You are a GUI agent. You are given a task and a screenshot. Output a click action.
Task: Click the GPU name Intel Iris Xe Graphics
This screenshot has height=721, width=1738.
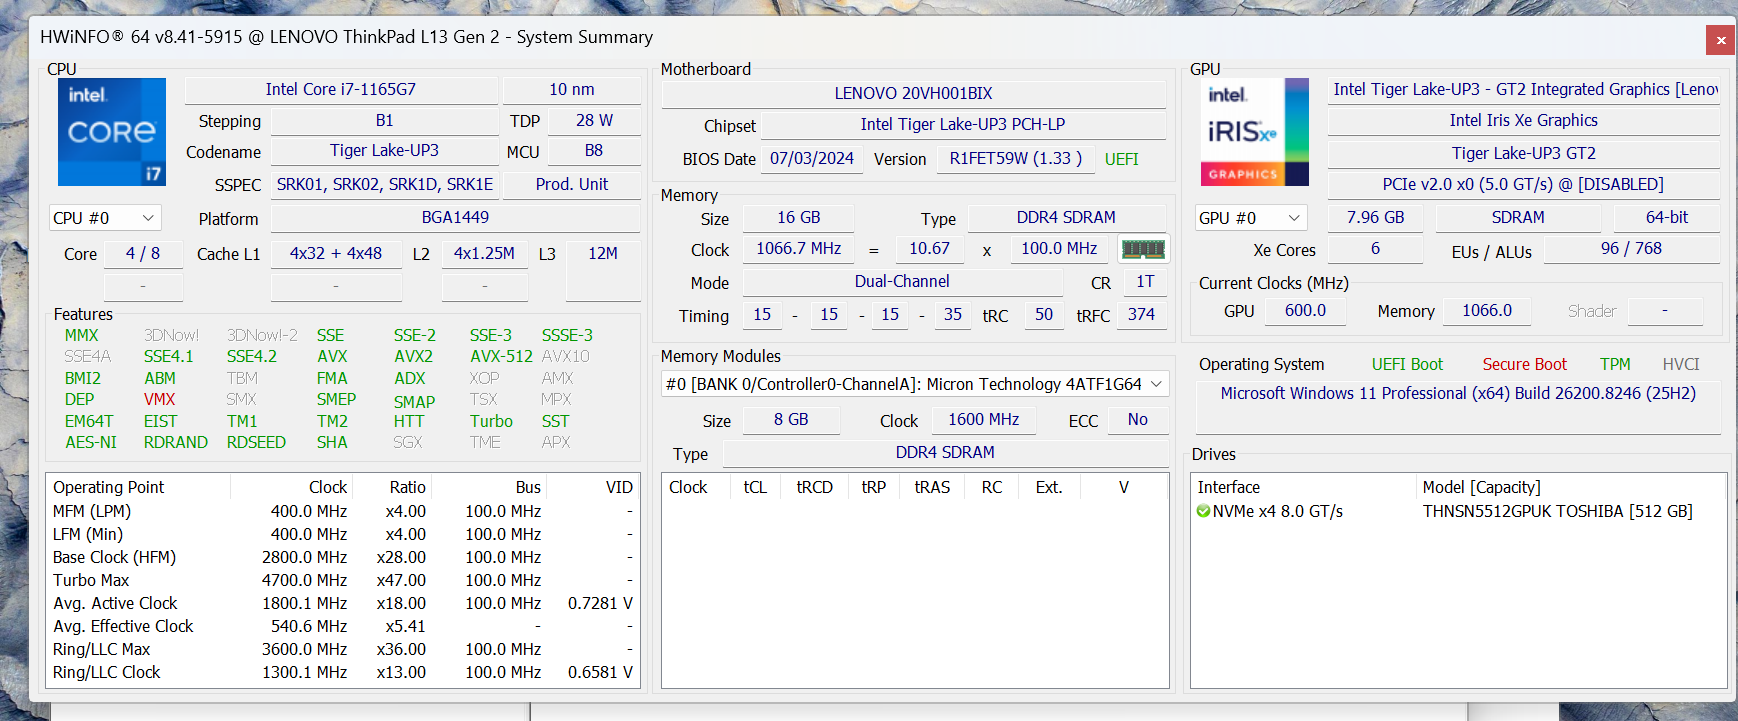click(1524, 120)
